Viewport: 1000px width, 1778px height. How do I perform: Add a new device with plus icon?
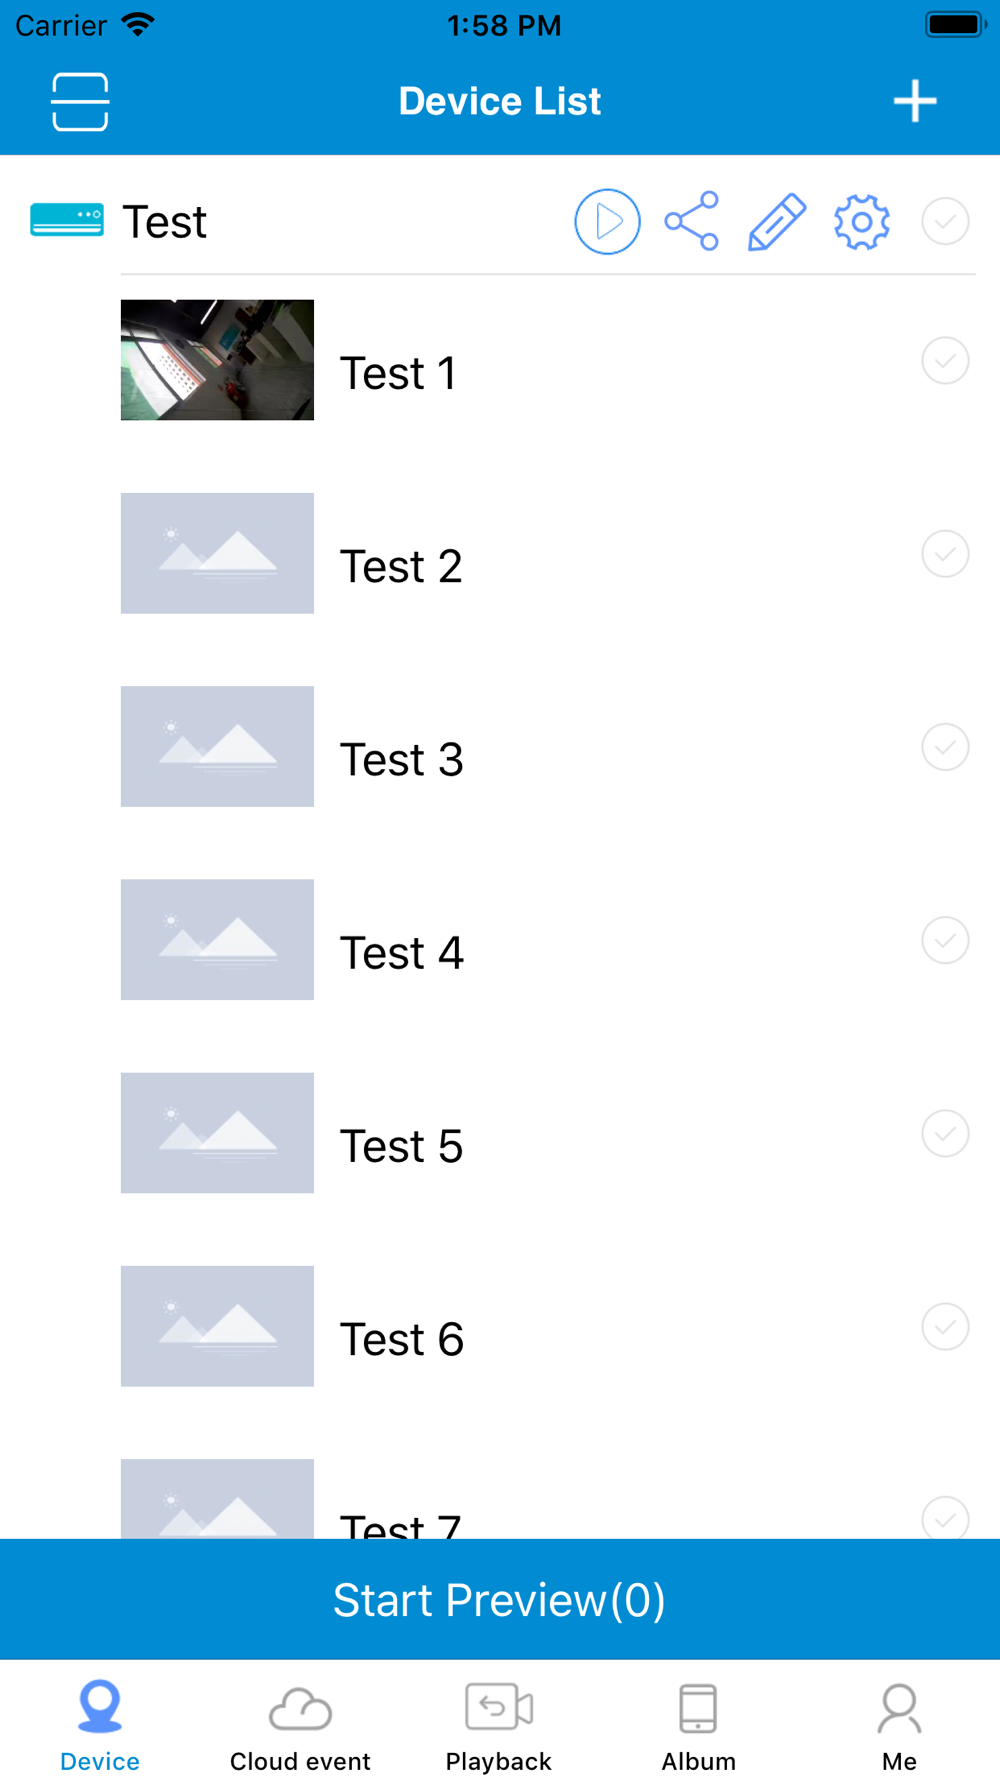click(915, 101)
